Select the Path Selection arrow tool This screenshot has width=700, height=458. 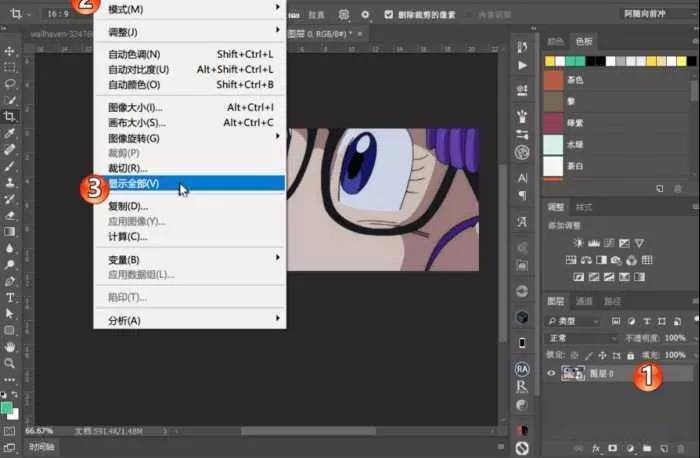point(9,314)
